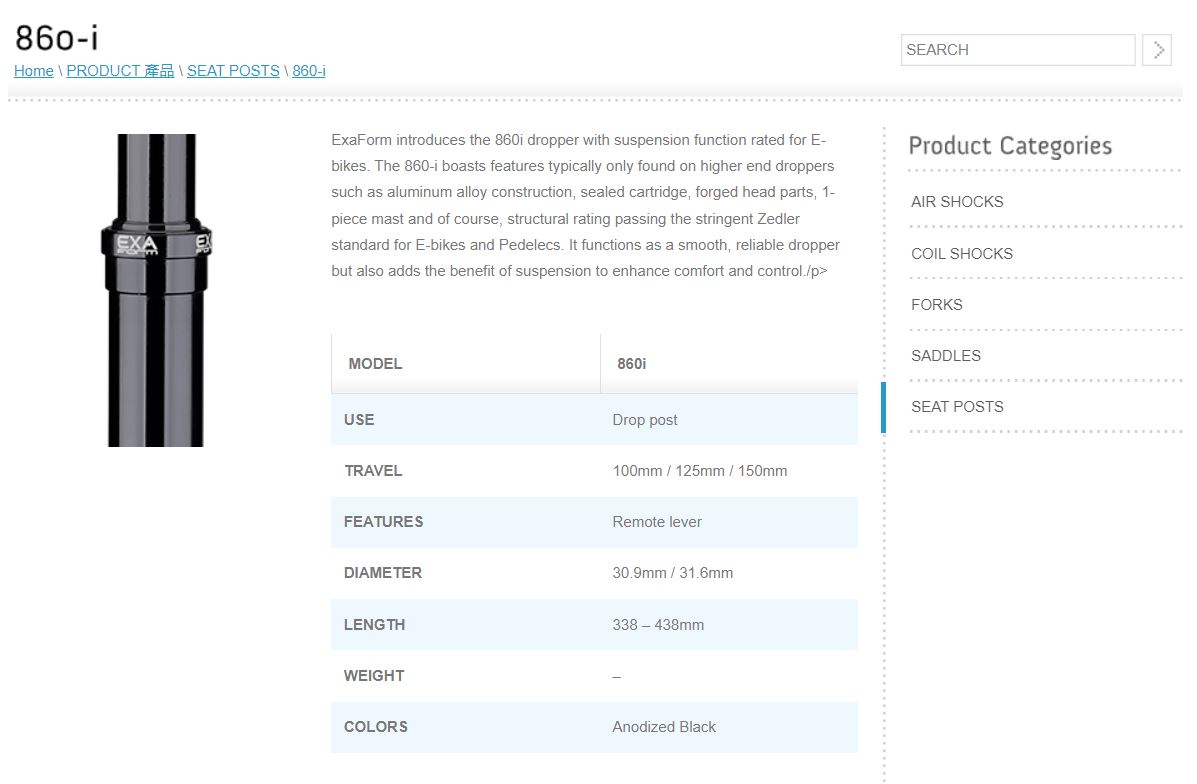Click the 860-i page title heading
The height and width of the screenshot is (784, 1197).
click(57, 38)
